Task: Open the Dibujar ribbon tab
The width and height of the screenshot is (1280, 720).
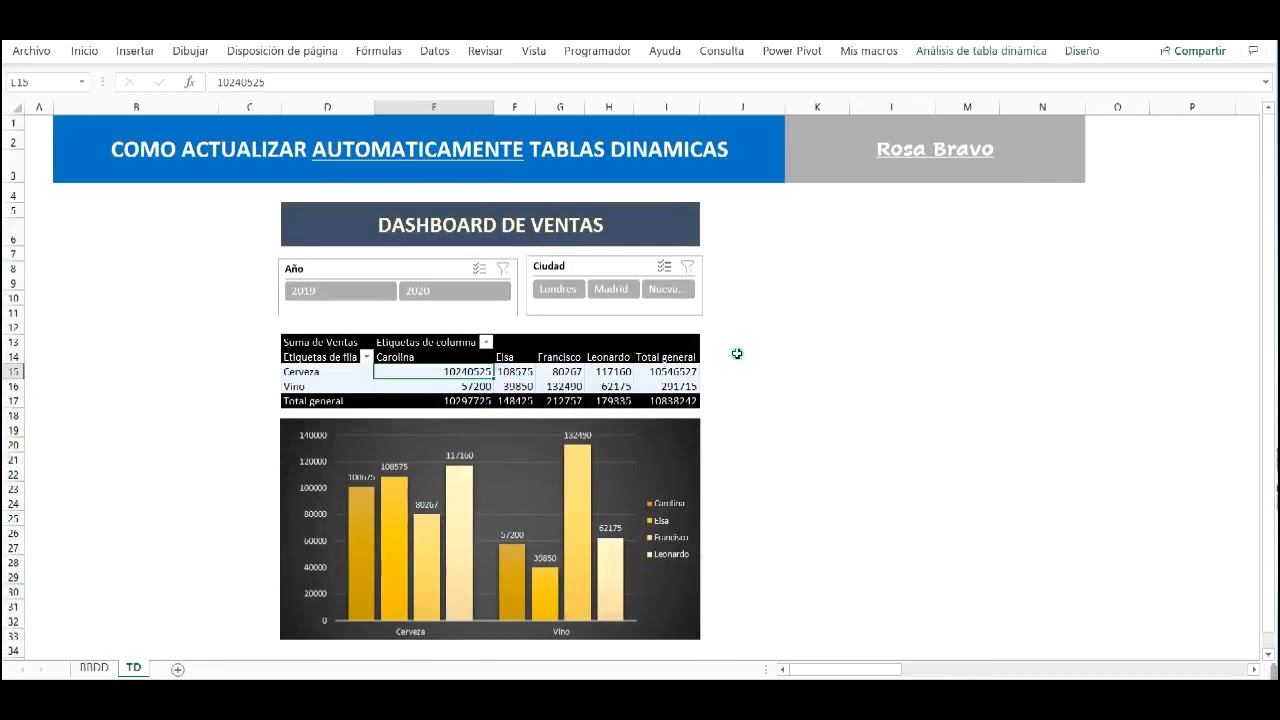Action: [190, 51]
